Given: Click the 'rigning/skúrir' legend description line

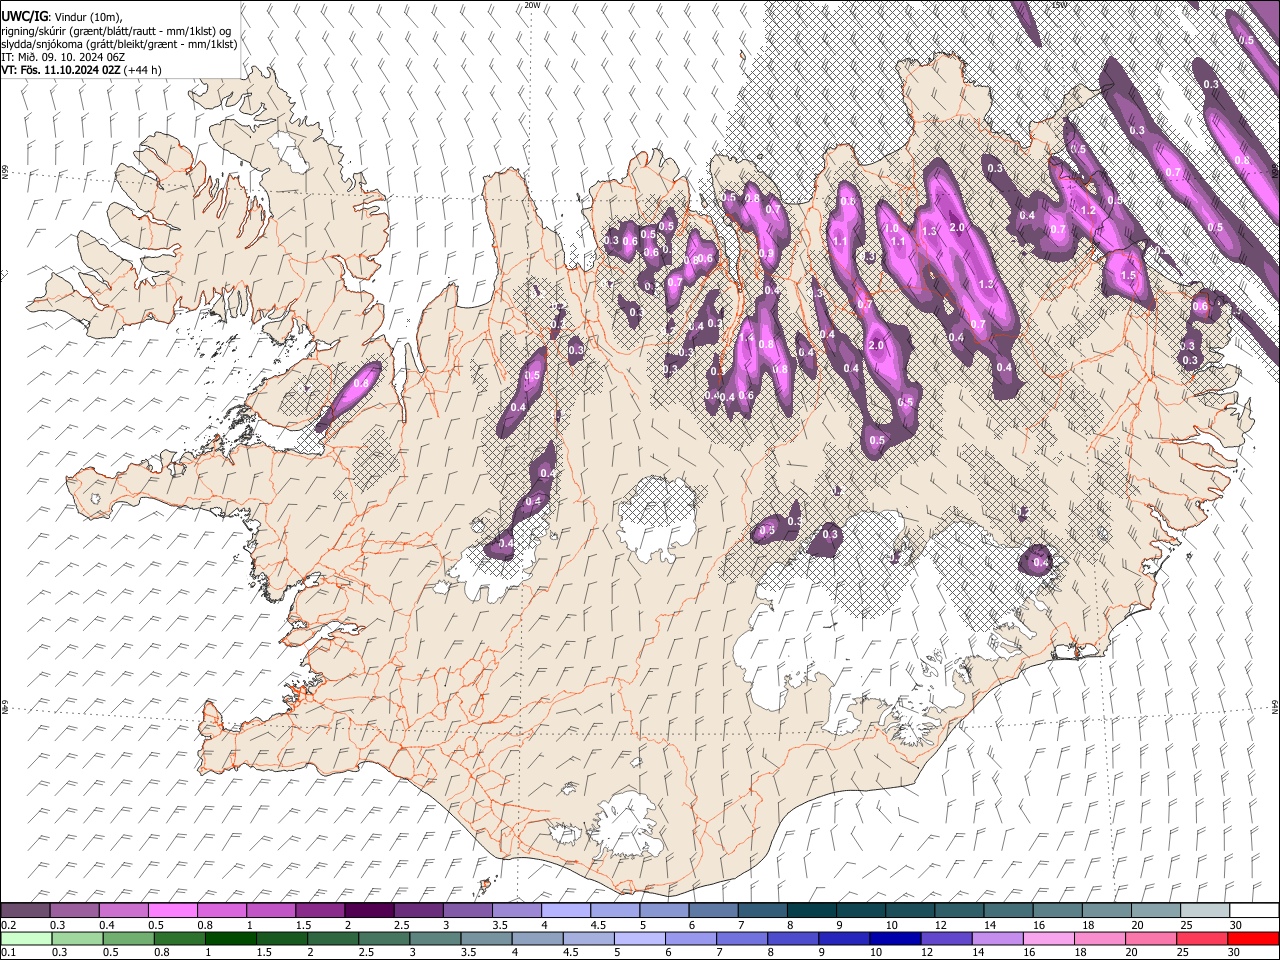Looking at the screenshot, I should click(x=117, y=31).
